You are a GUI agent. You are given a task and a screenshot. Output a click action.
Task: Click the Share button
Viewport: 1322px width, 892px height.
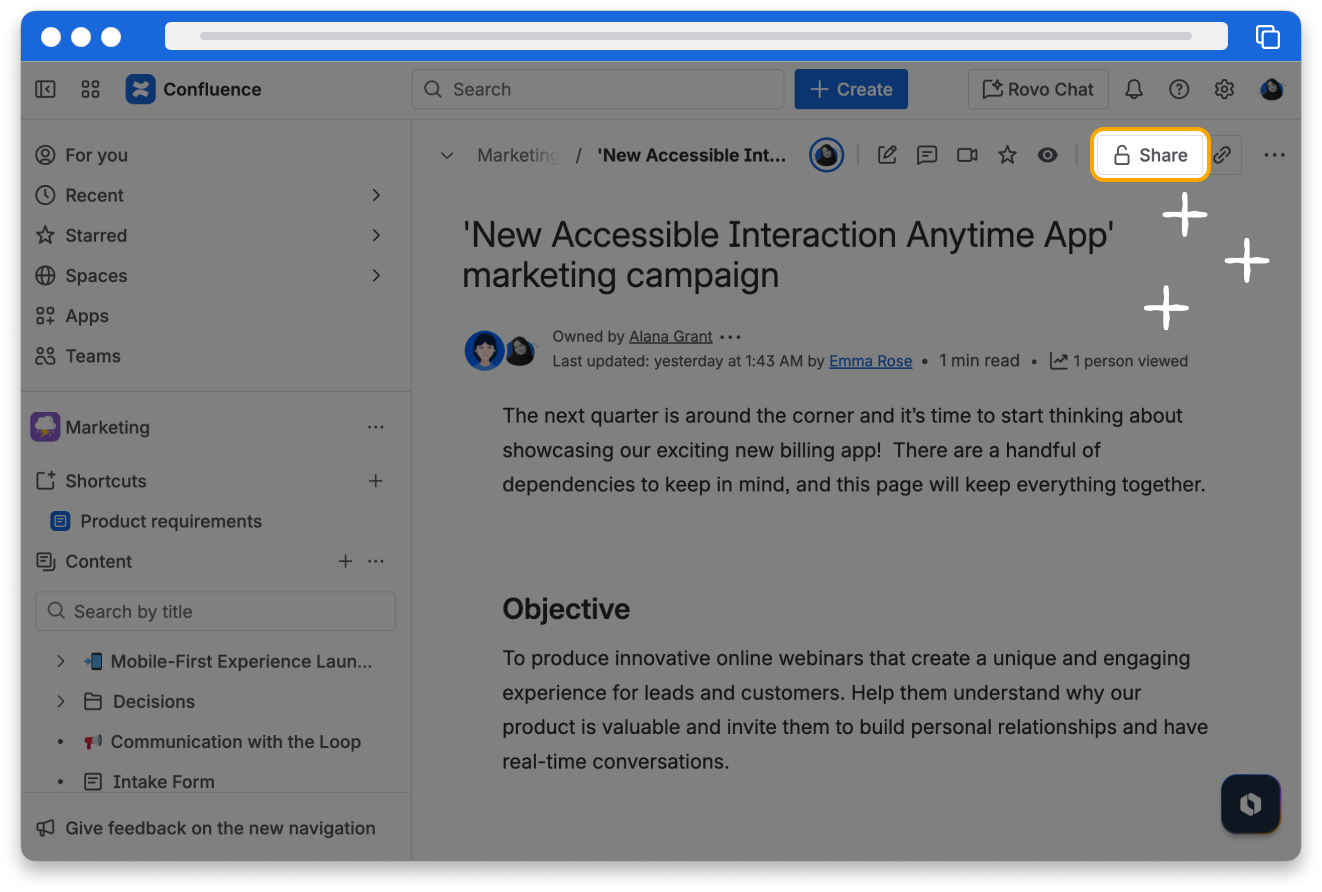(x=1150, y=155)
